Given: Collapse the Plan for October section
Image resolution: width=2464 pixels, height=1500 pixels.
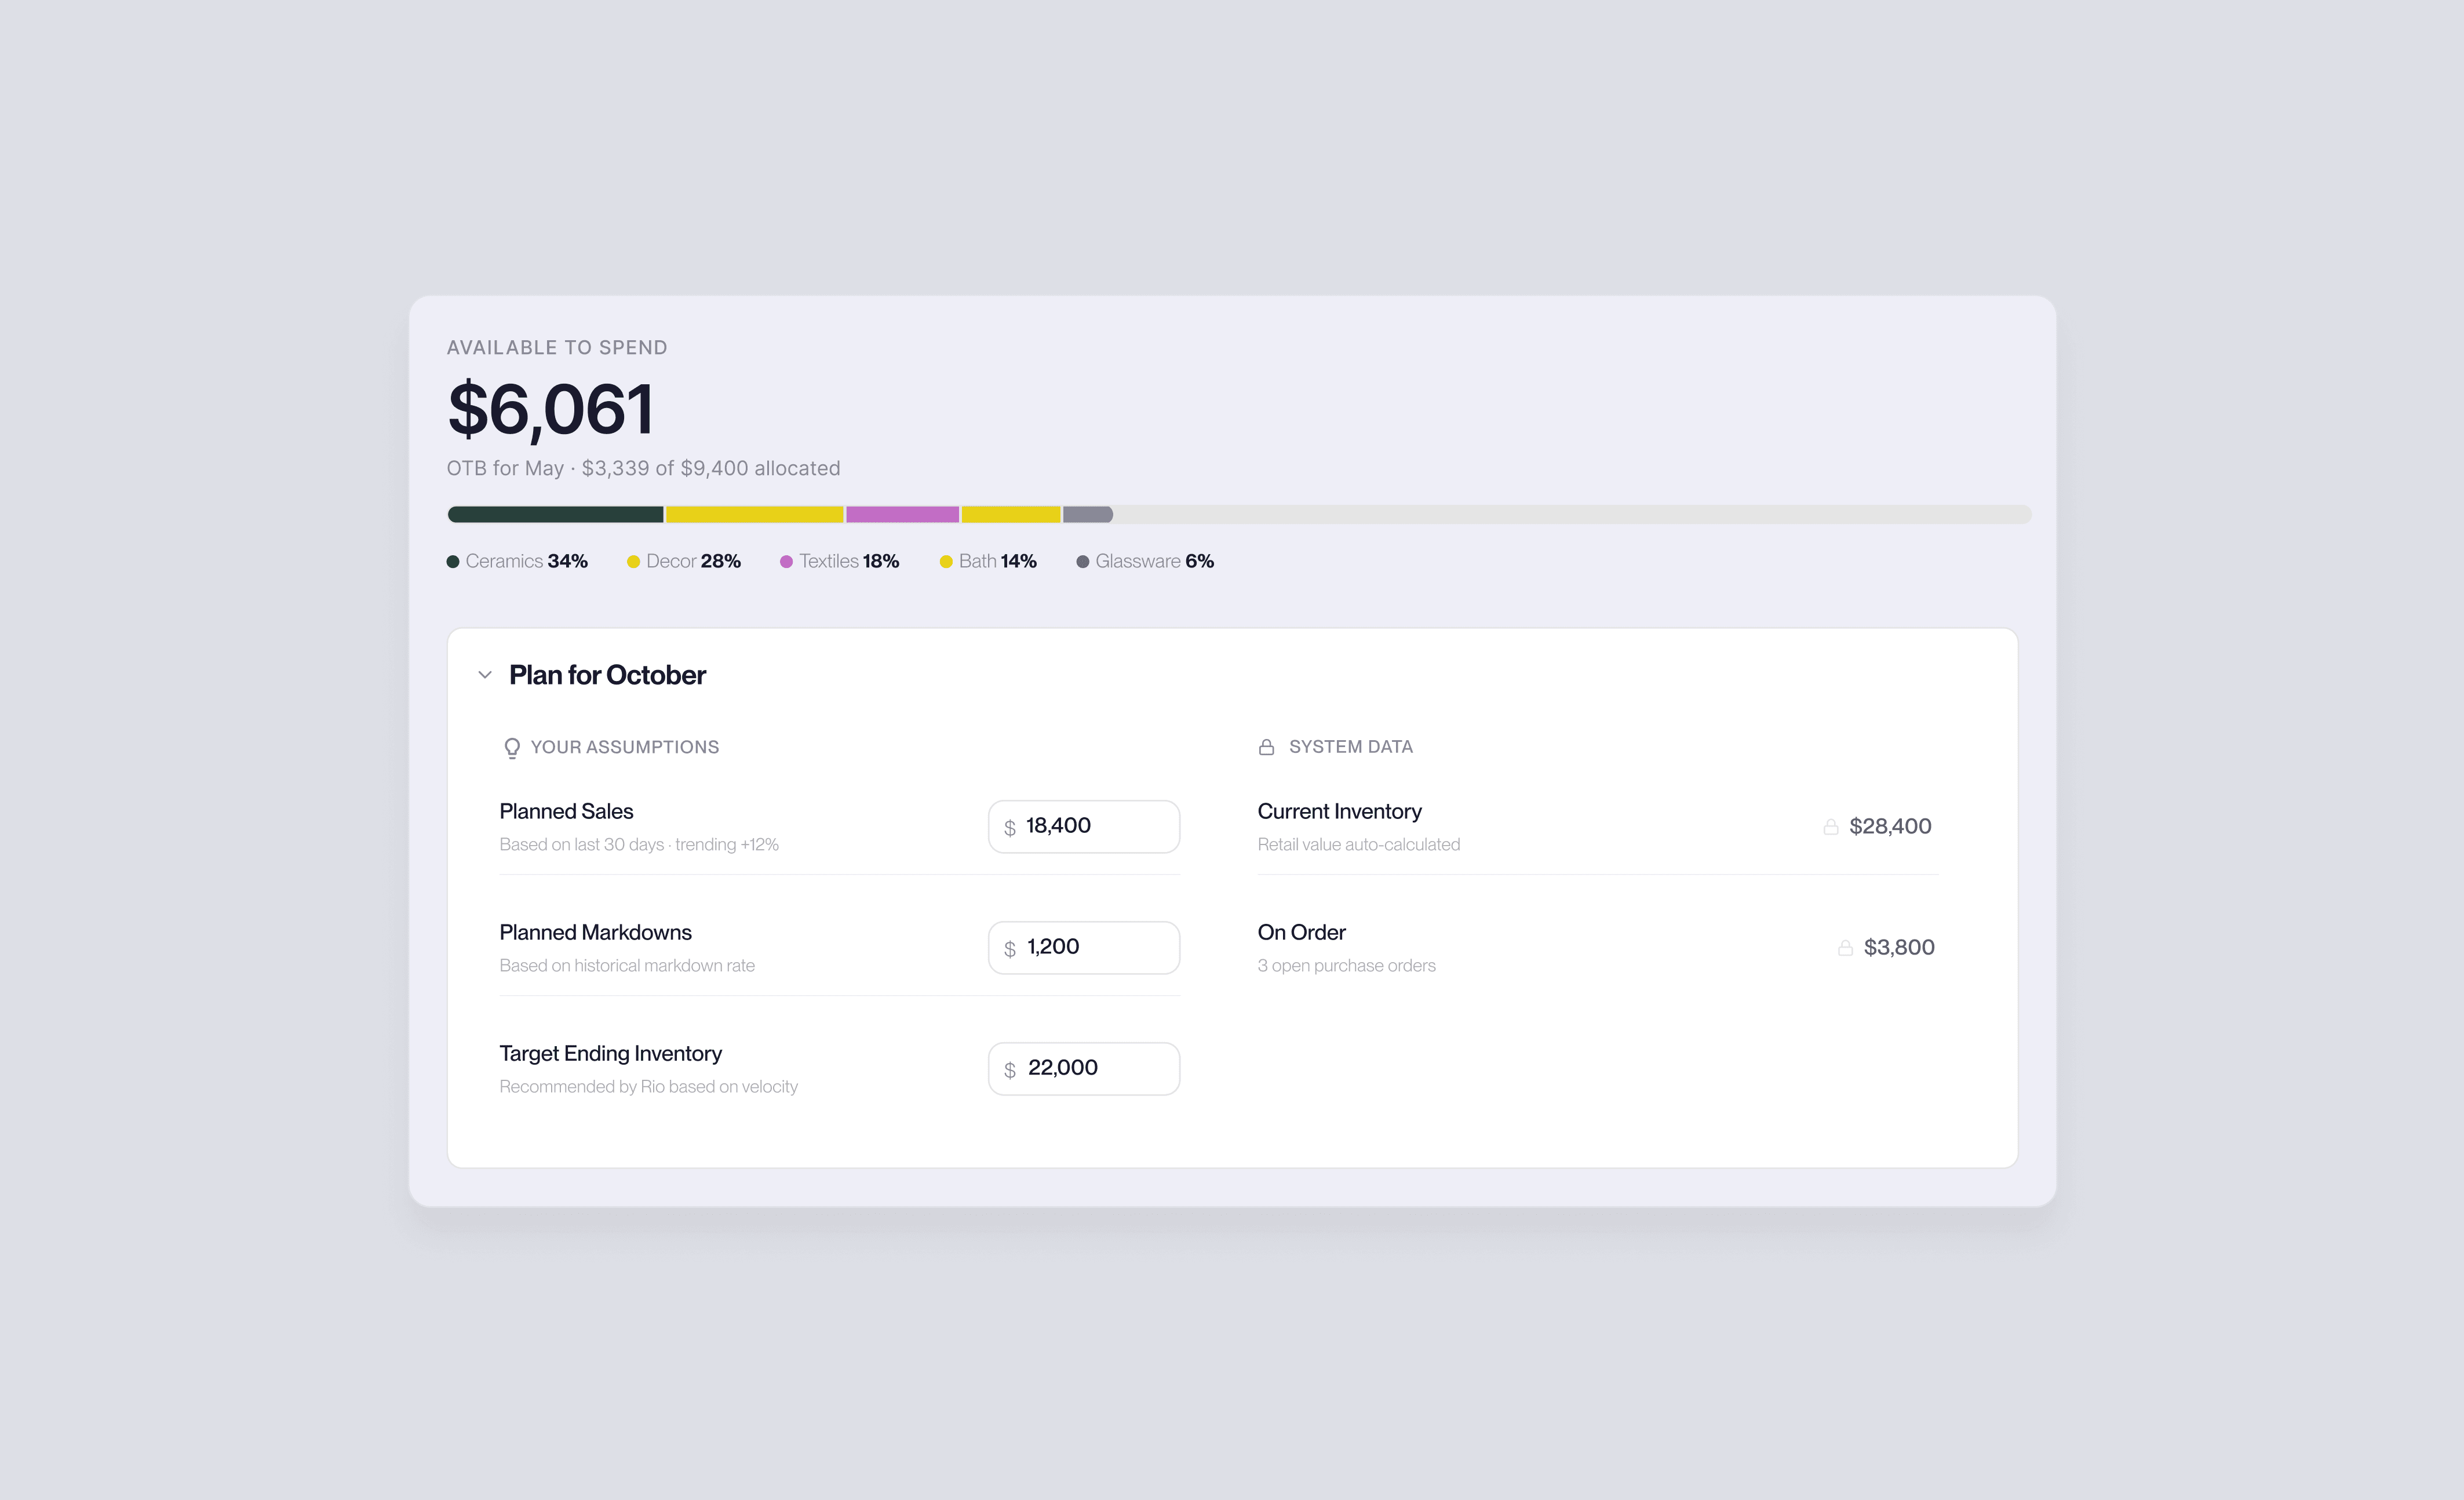Looking at the screenshot, I should point(485,675).
